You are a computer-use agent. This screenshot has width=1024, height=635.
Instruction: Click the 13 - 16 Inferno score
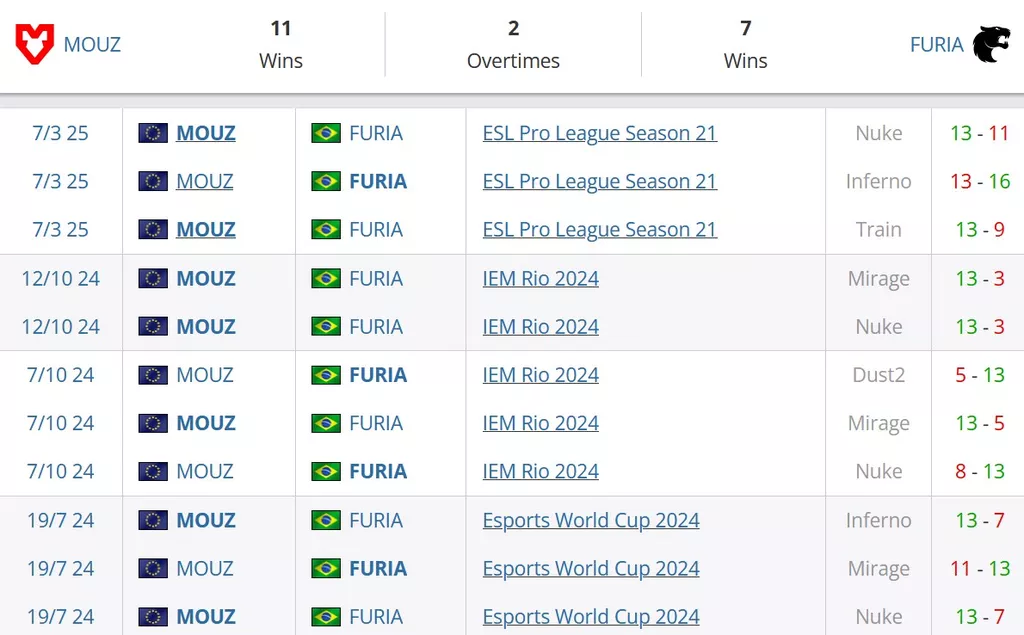tap(980, 182)
